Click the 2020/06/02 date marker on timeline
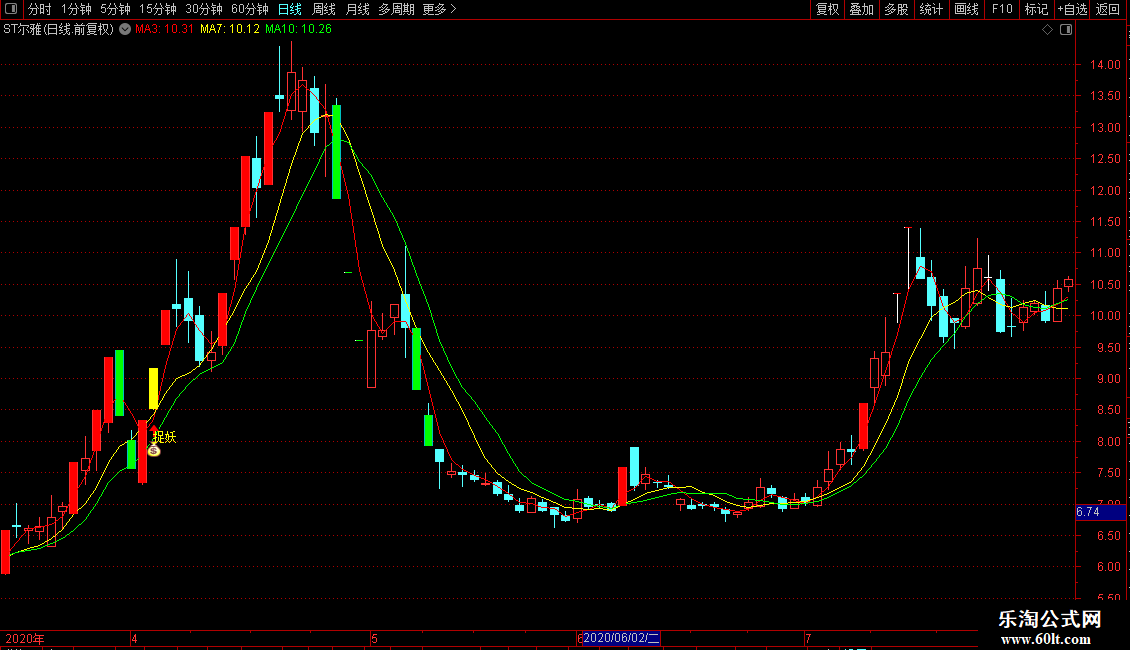Image resolution: width=1130 pixels, height=650 pixels. 621,638
